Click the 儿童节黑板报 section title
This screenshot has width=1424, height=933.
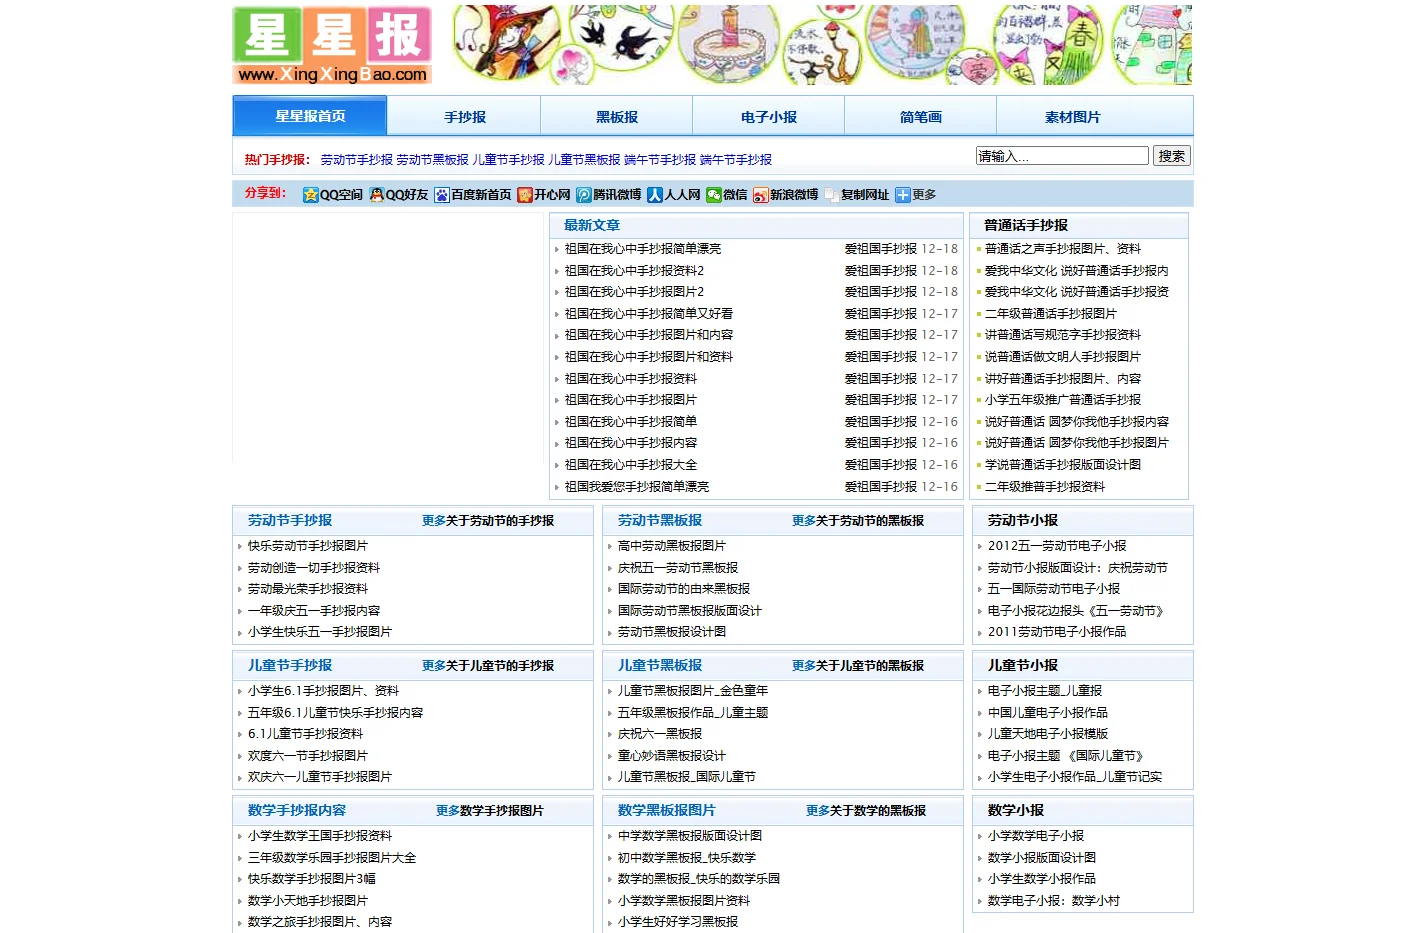point(660,666)
